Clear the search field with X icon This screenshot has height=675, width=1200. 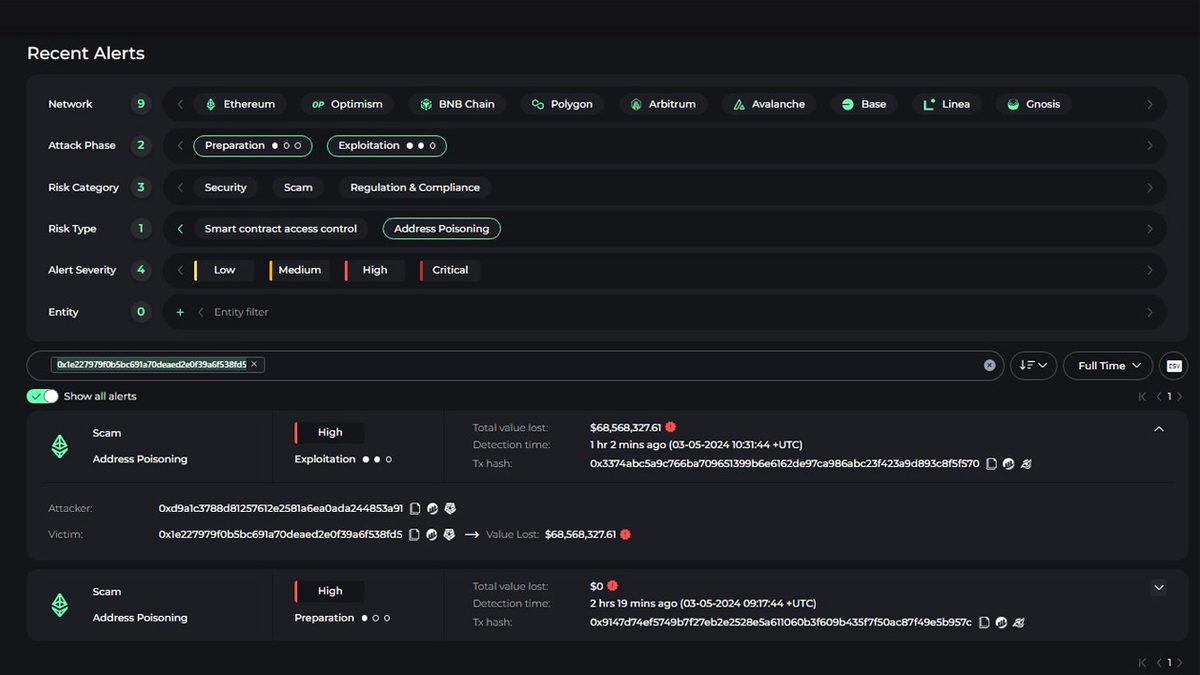(x=989, y=366)
